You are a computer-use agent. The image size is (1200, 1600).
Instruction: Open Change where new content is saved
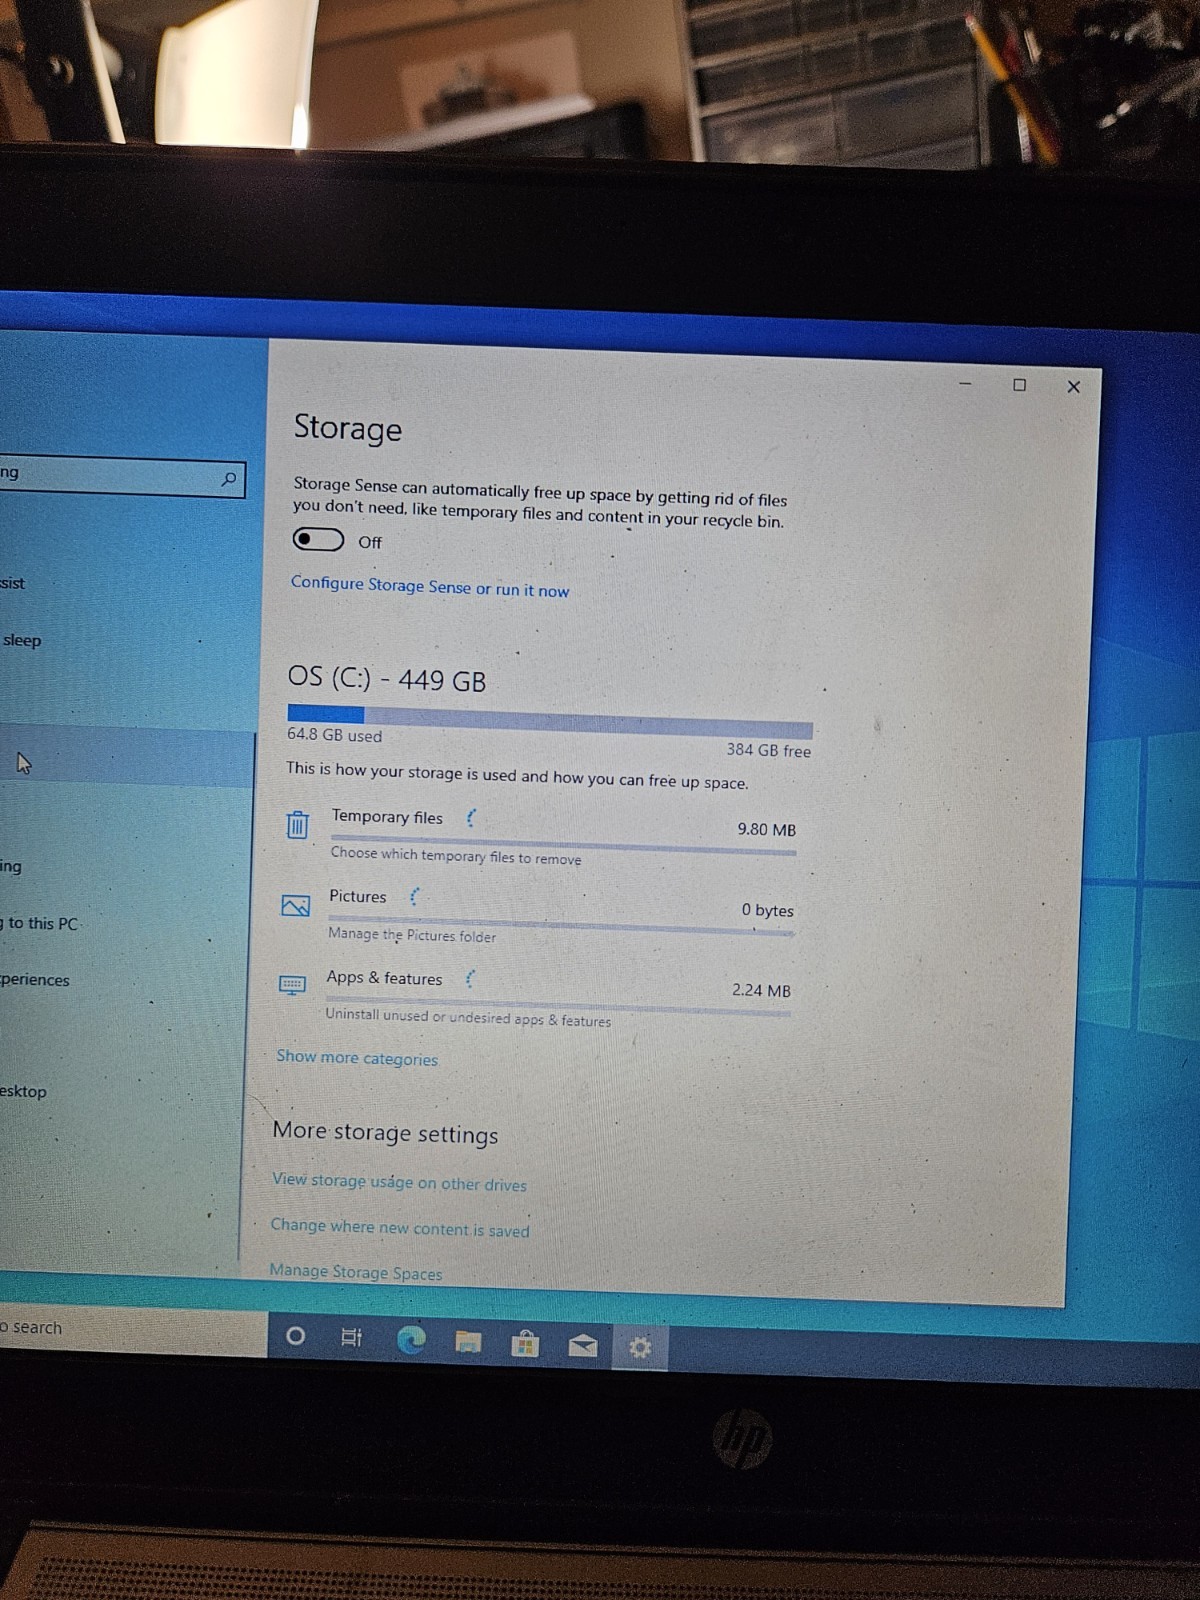point(400,1228)
